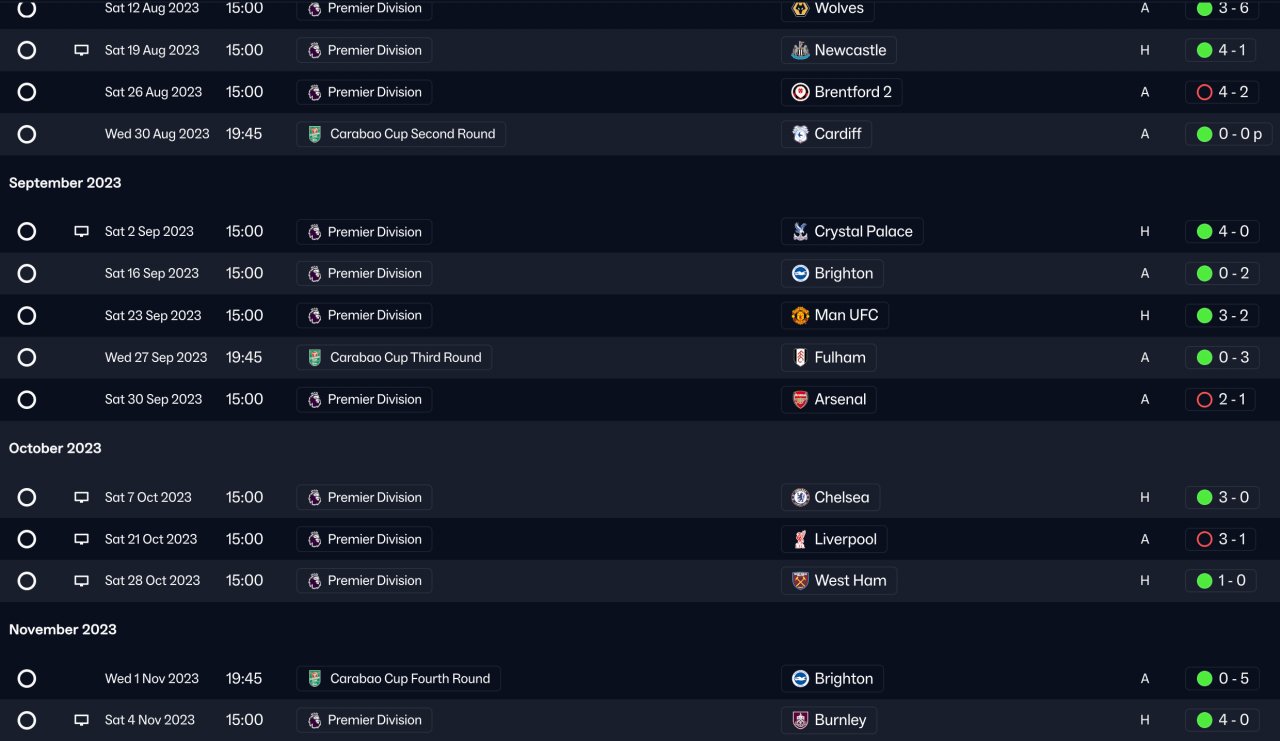Screen dimensions: 1280x741
Task: Open the Liverpool team link
Action: click(x=845, y=540)
